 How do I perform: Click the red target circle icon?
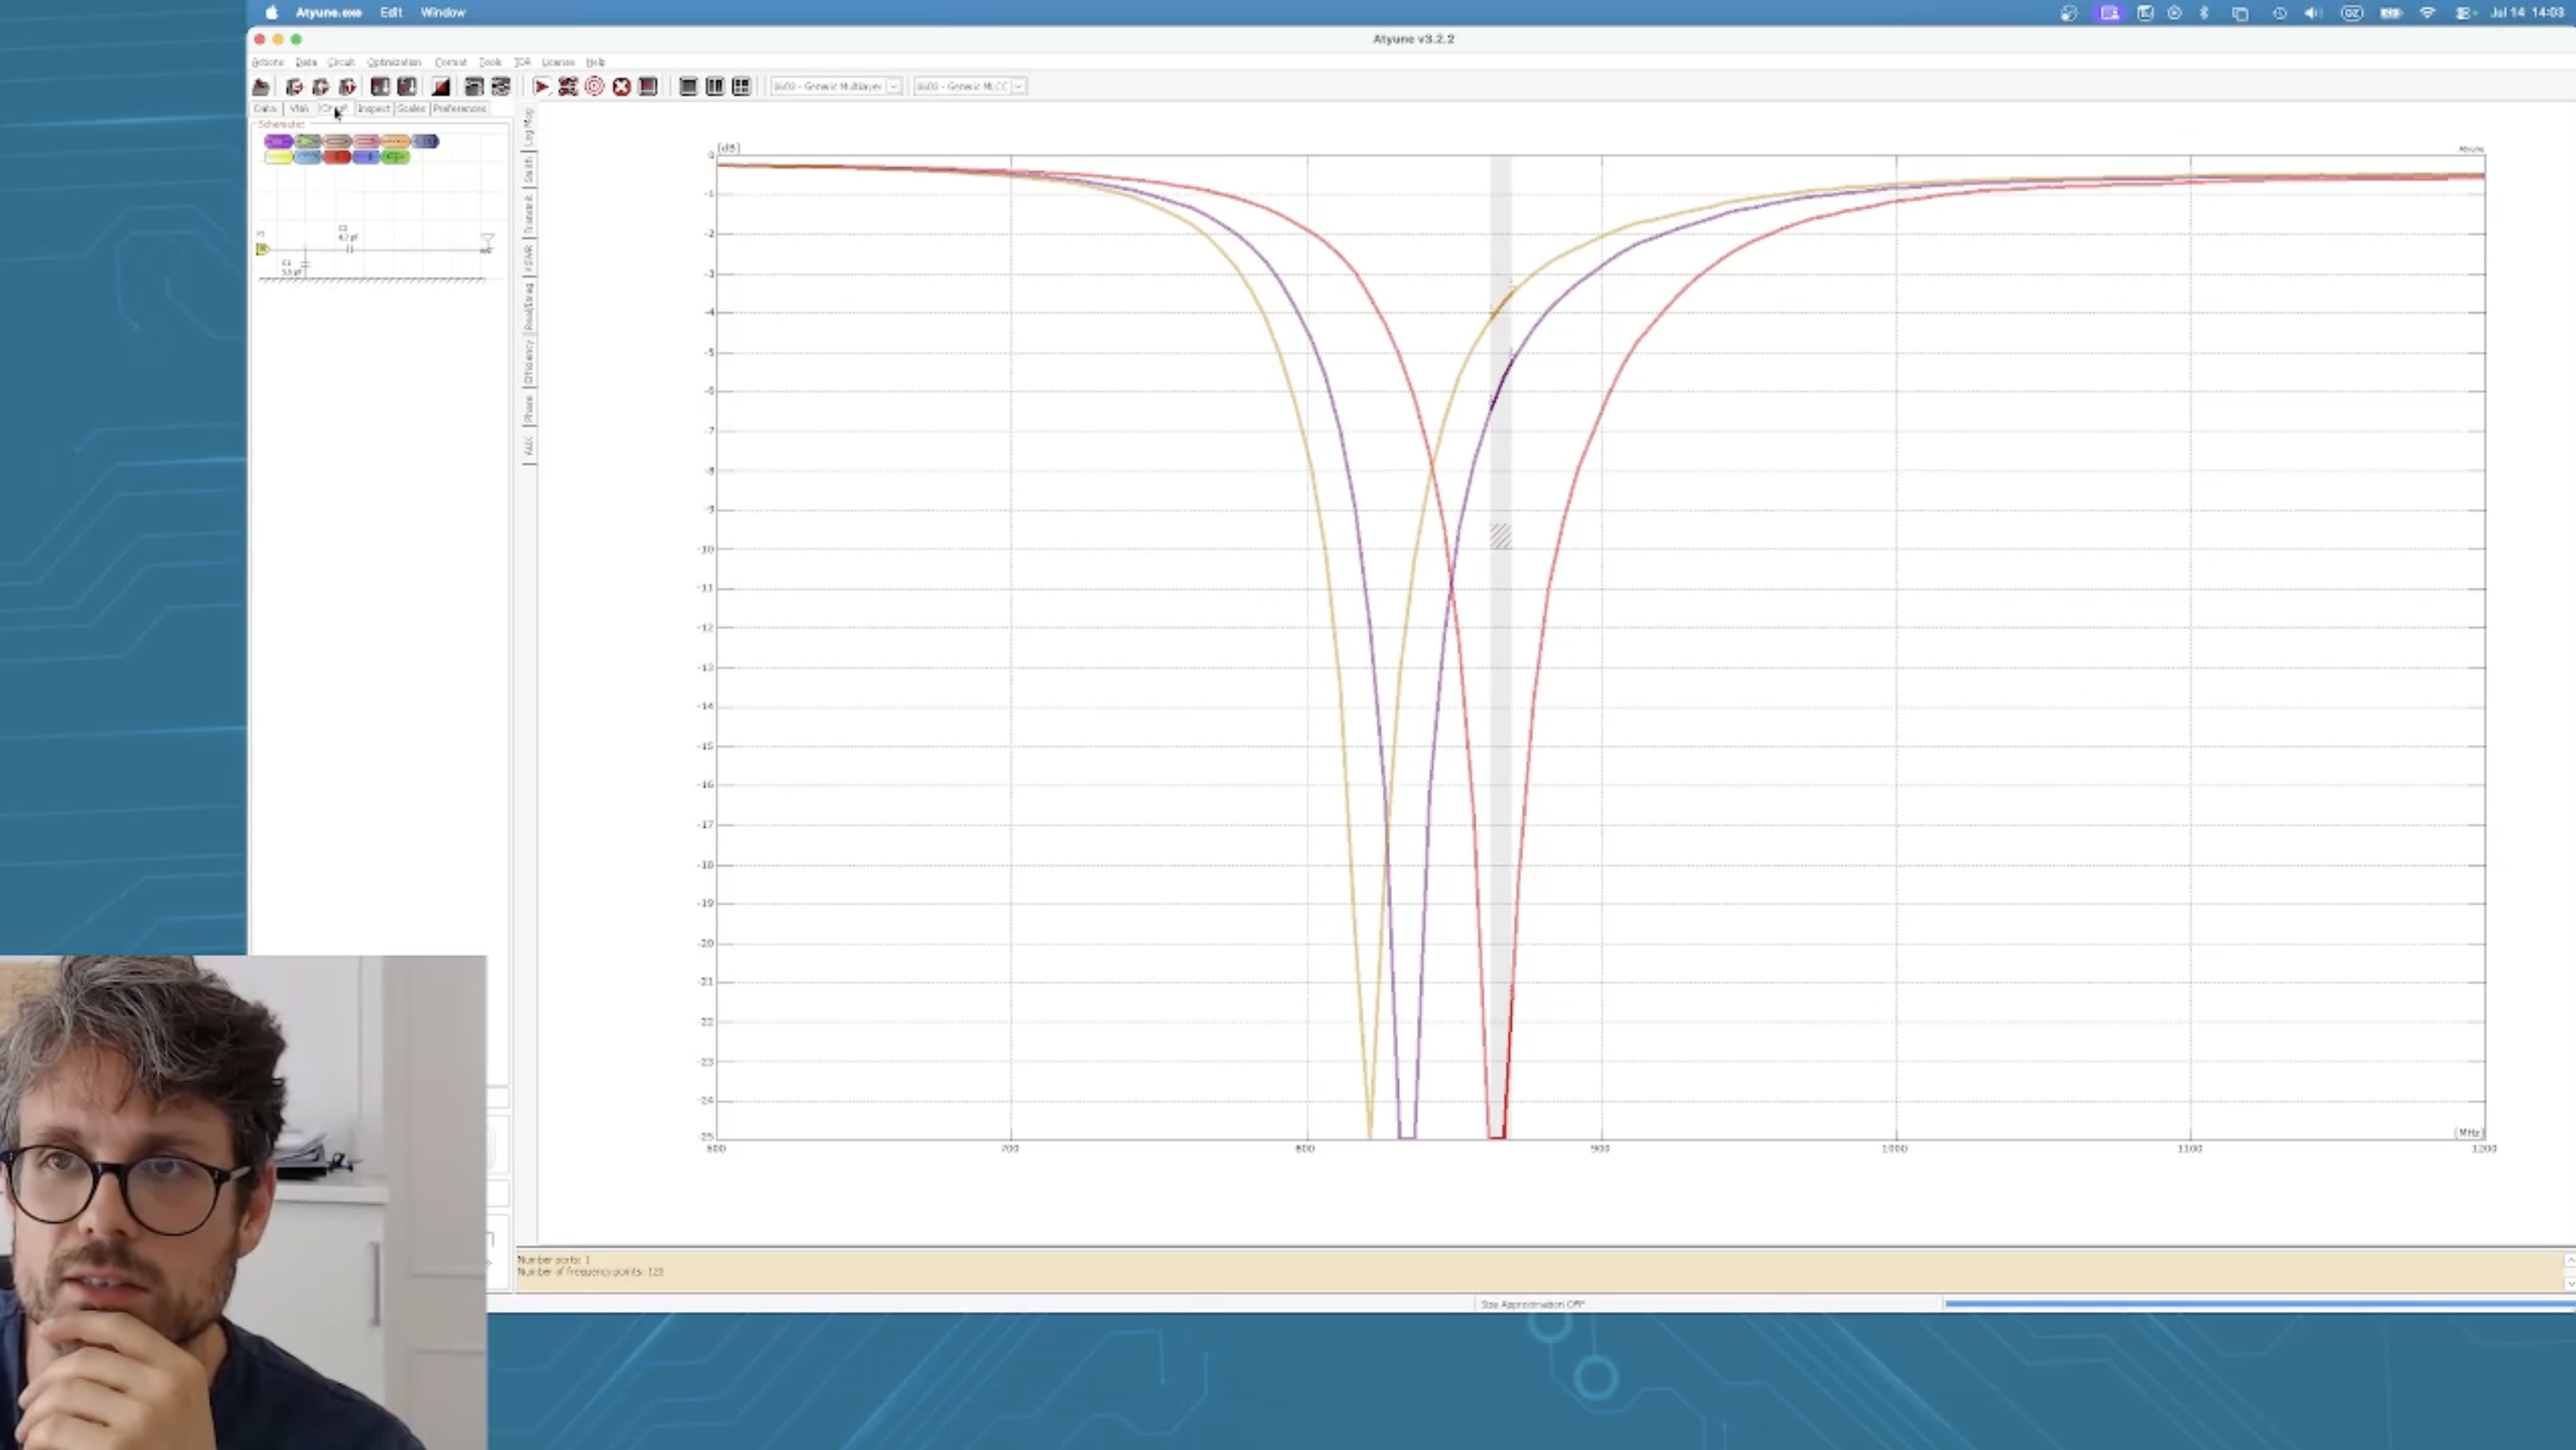pyautogui.click(x=595, y=87)
